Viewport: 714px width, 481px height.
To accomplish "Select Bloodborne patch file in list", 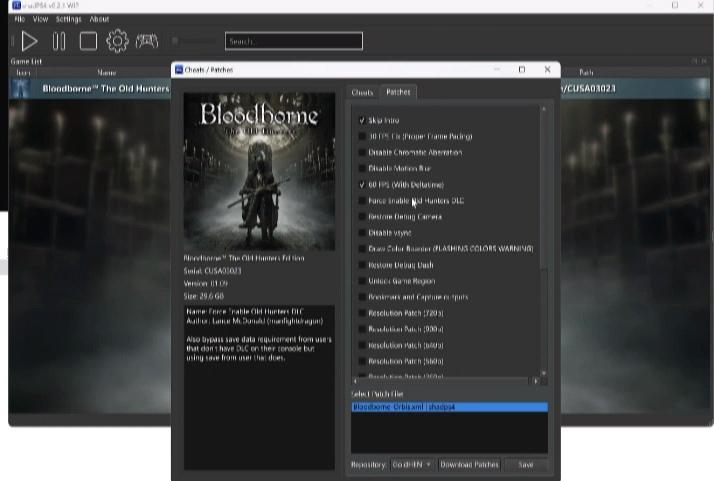I will tap(449, 407).
